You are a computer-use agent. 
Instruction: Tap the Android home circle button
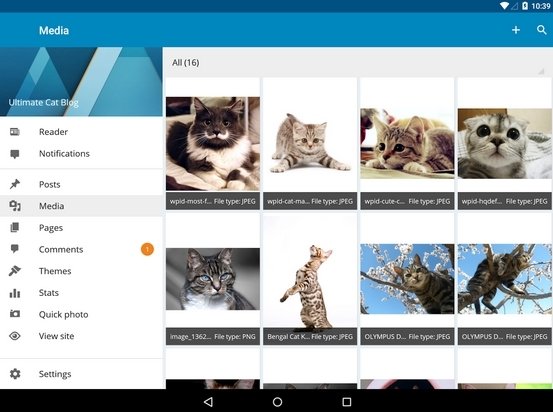tap(277, 401)
